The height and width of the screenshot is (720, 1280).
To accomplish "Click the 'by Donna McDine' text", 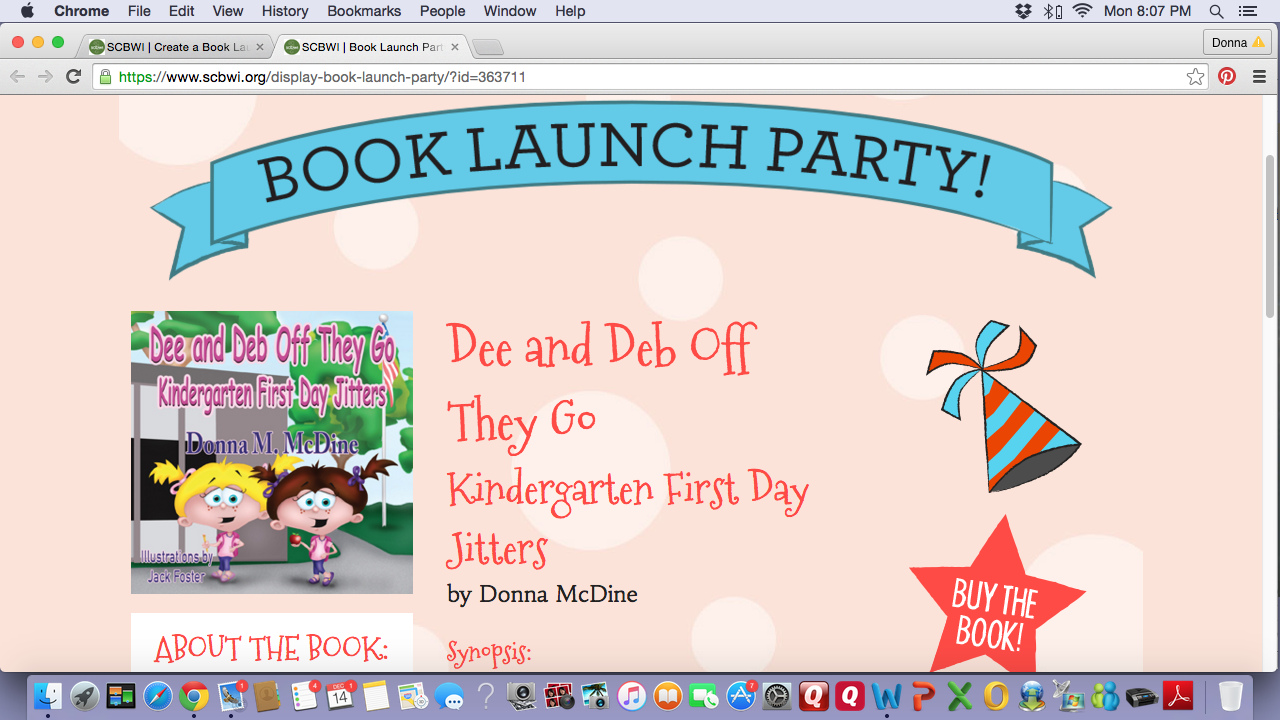I will (x=542, y=594).
